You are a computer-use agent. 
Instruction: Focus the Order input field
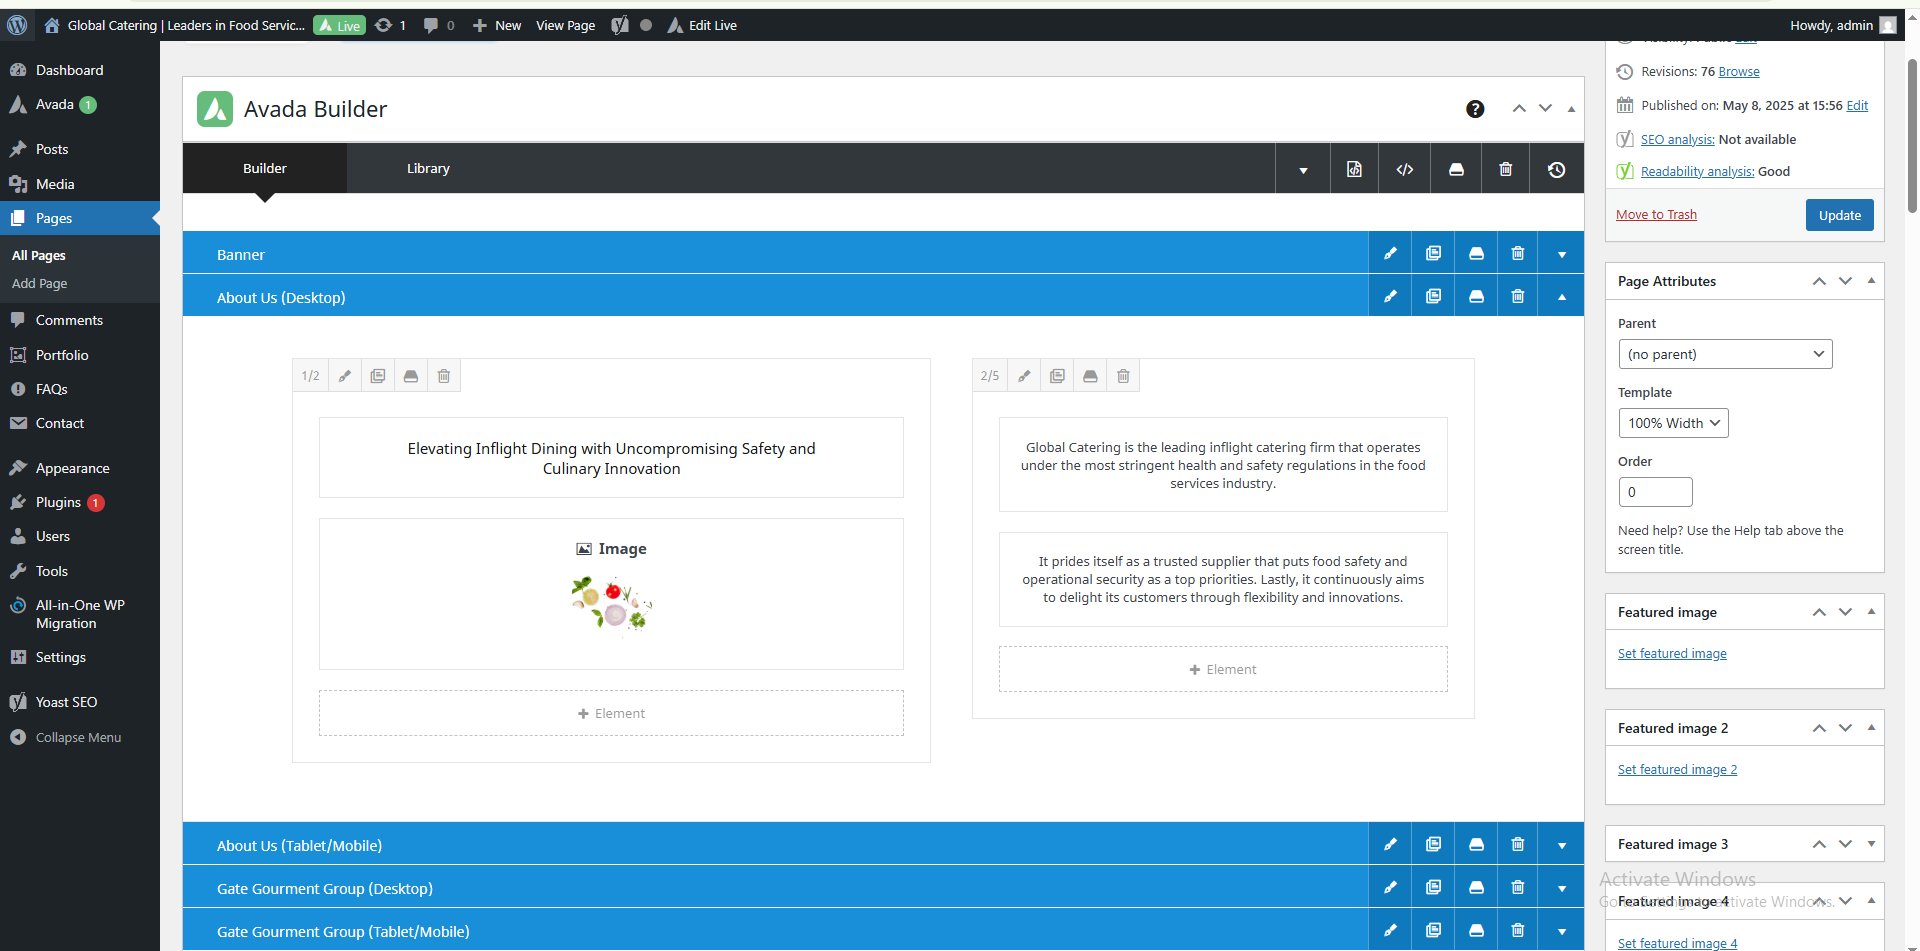point(1655,492)
